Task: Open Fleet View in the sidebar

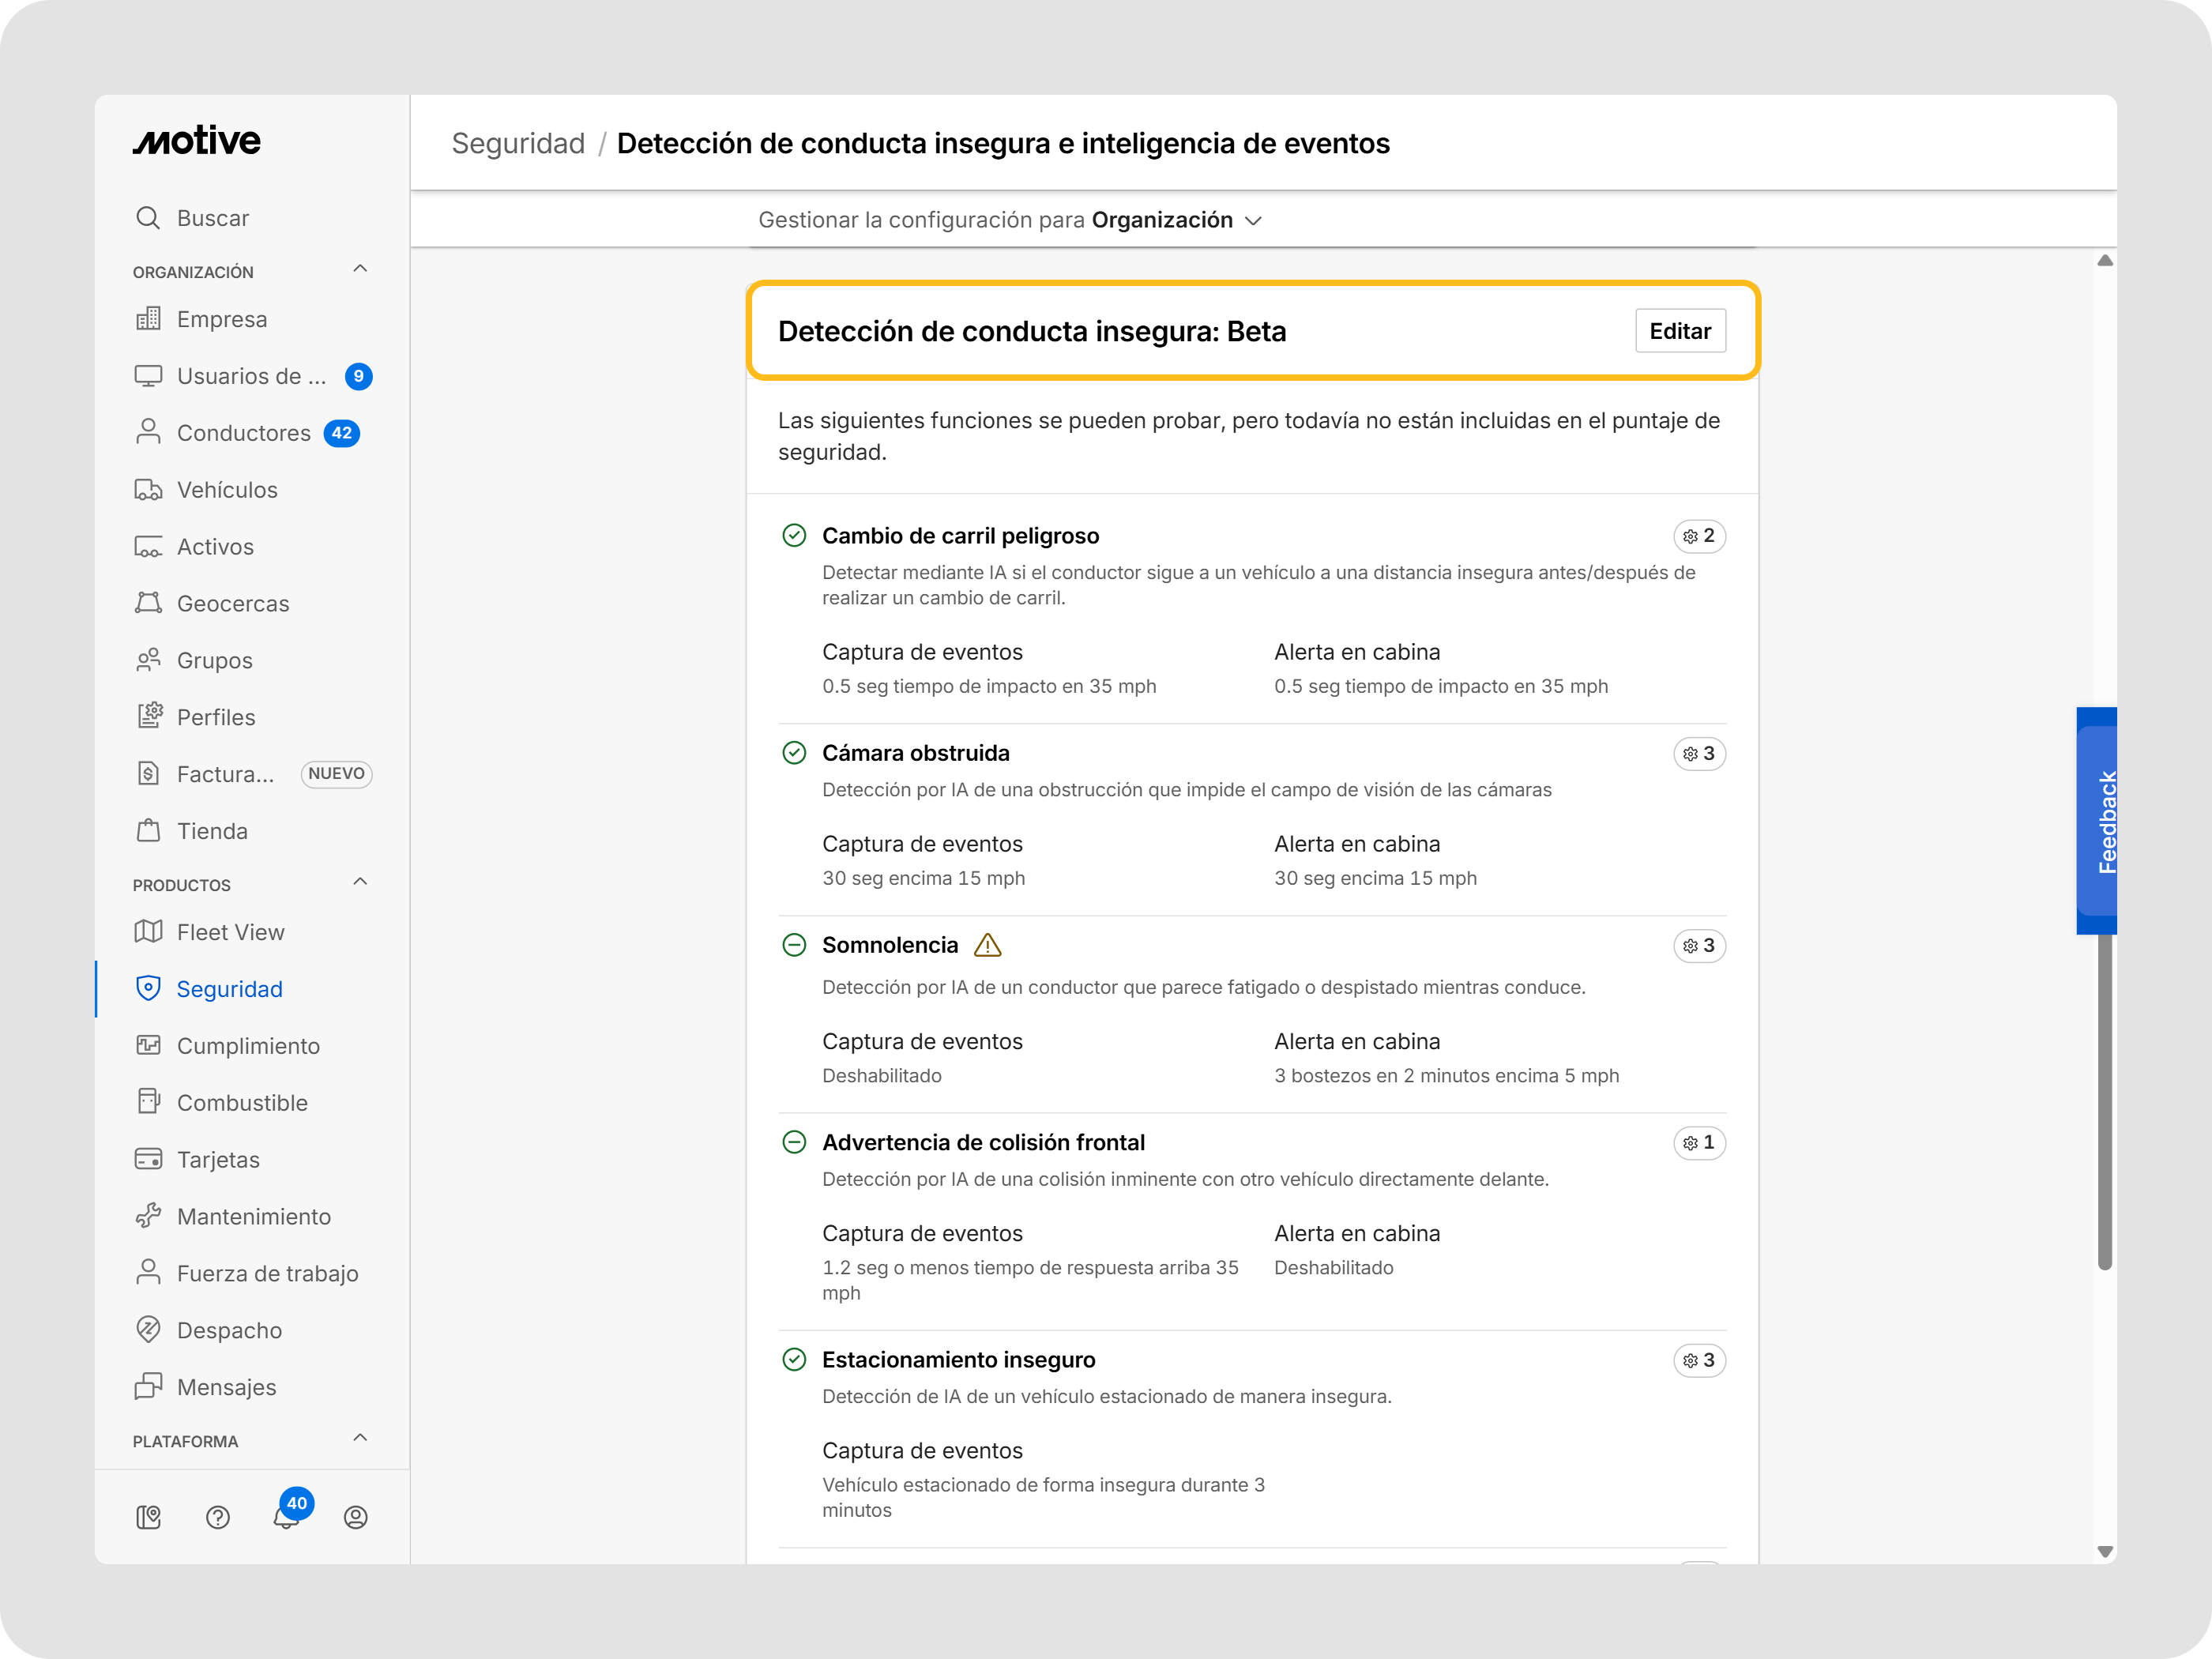Action: [230, 932]
